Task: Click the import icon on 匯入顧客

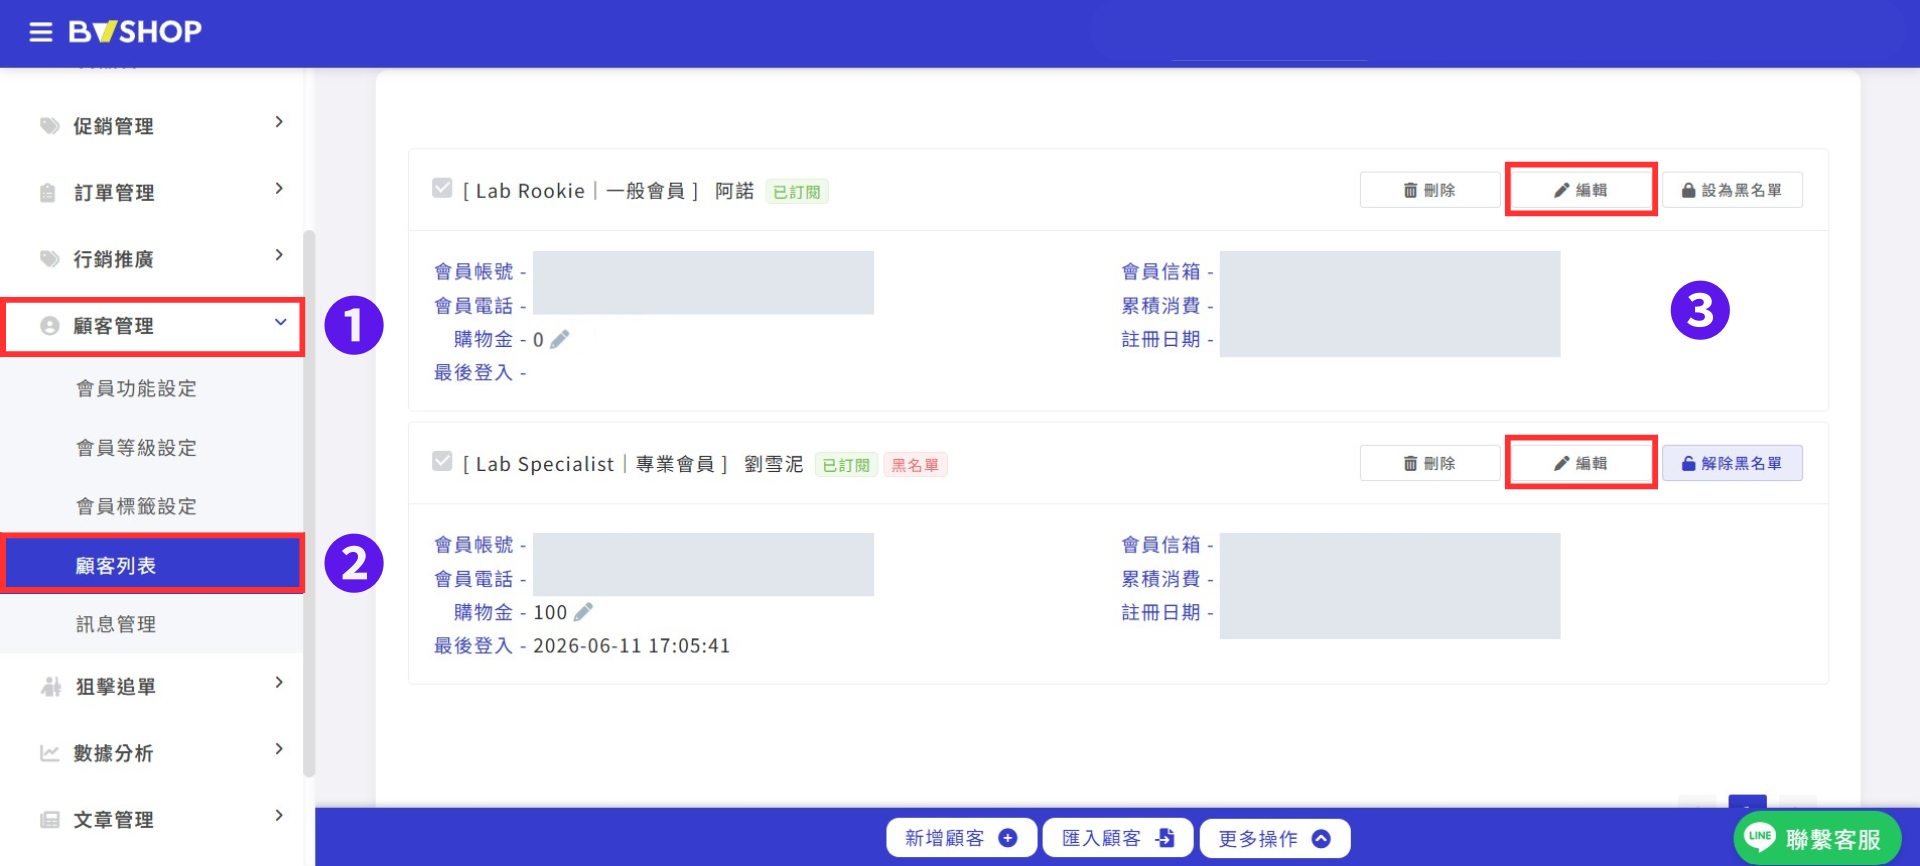Action: tap(1165, 838)
